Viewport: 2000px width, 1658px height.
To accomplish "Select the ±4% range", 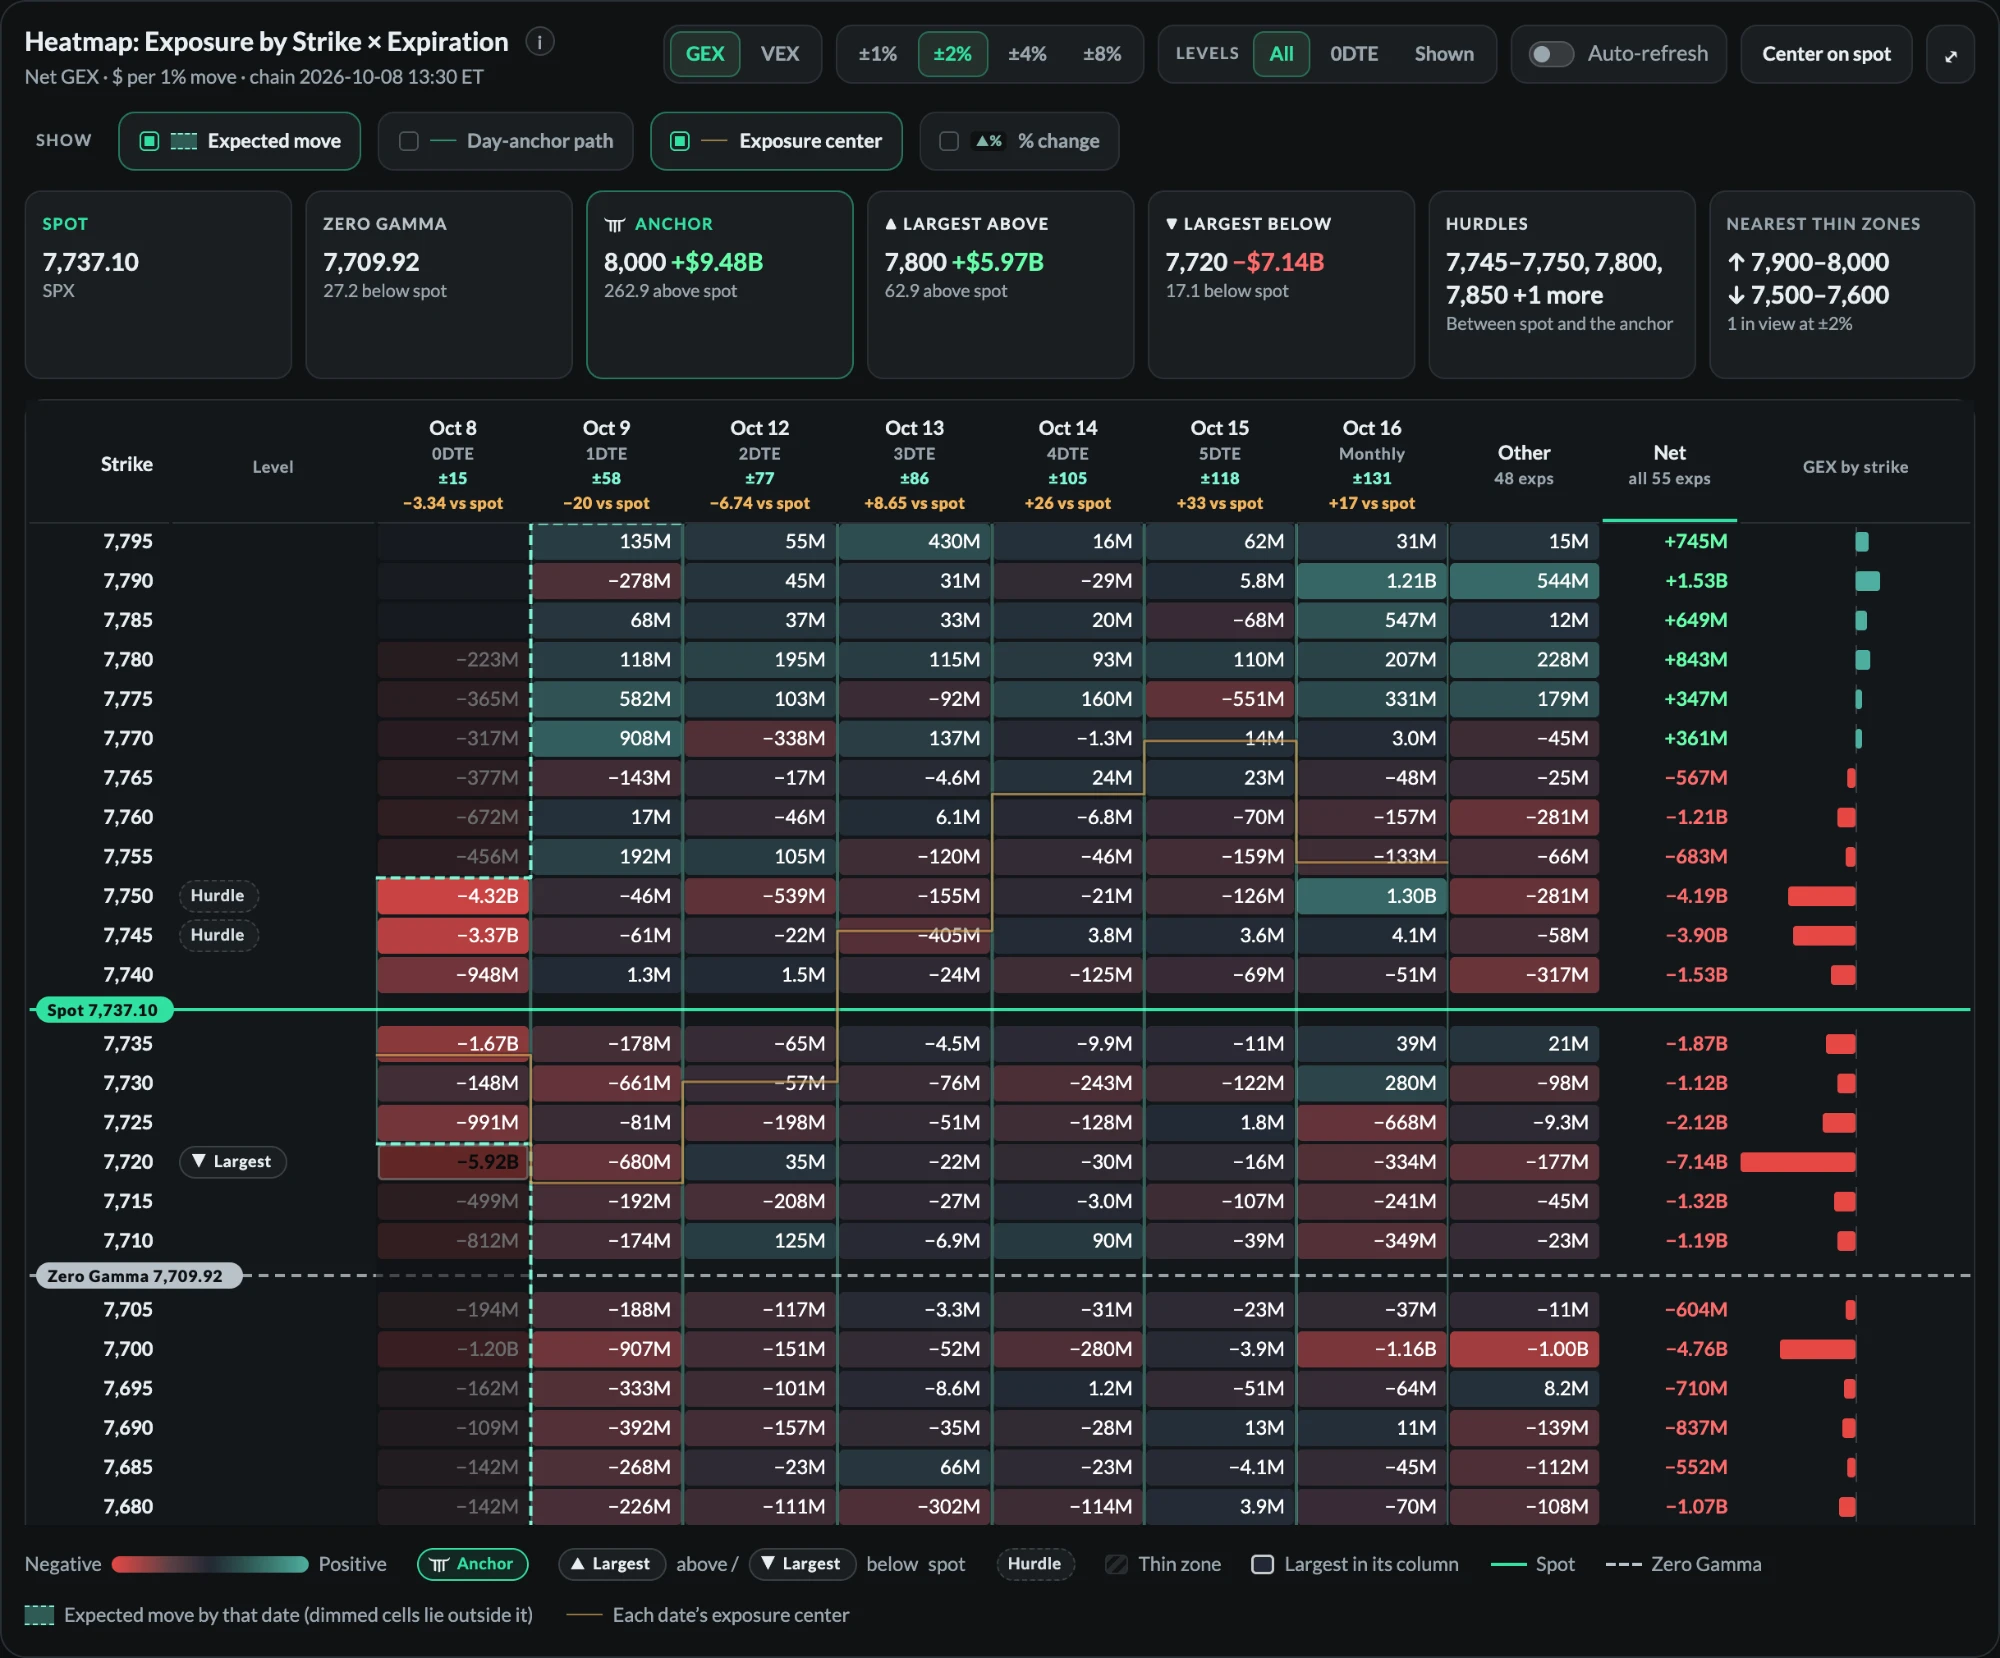I will pos(1027,54).
